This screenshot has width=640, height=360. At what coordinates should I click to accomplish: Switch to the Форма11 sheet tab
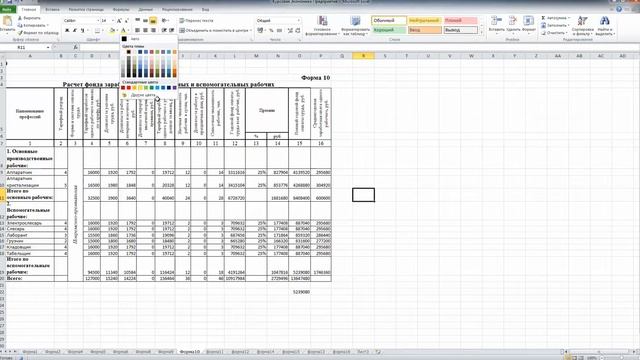click(215, 351)
